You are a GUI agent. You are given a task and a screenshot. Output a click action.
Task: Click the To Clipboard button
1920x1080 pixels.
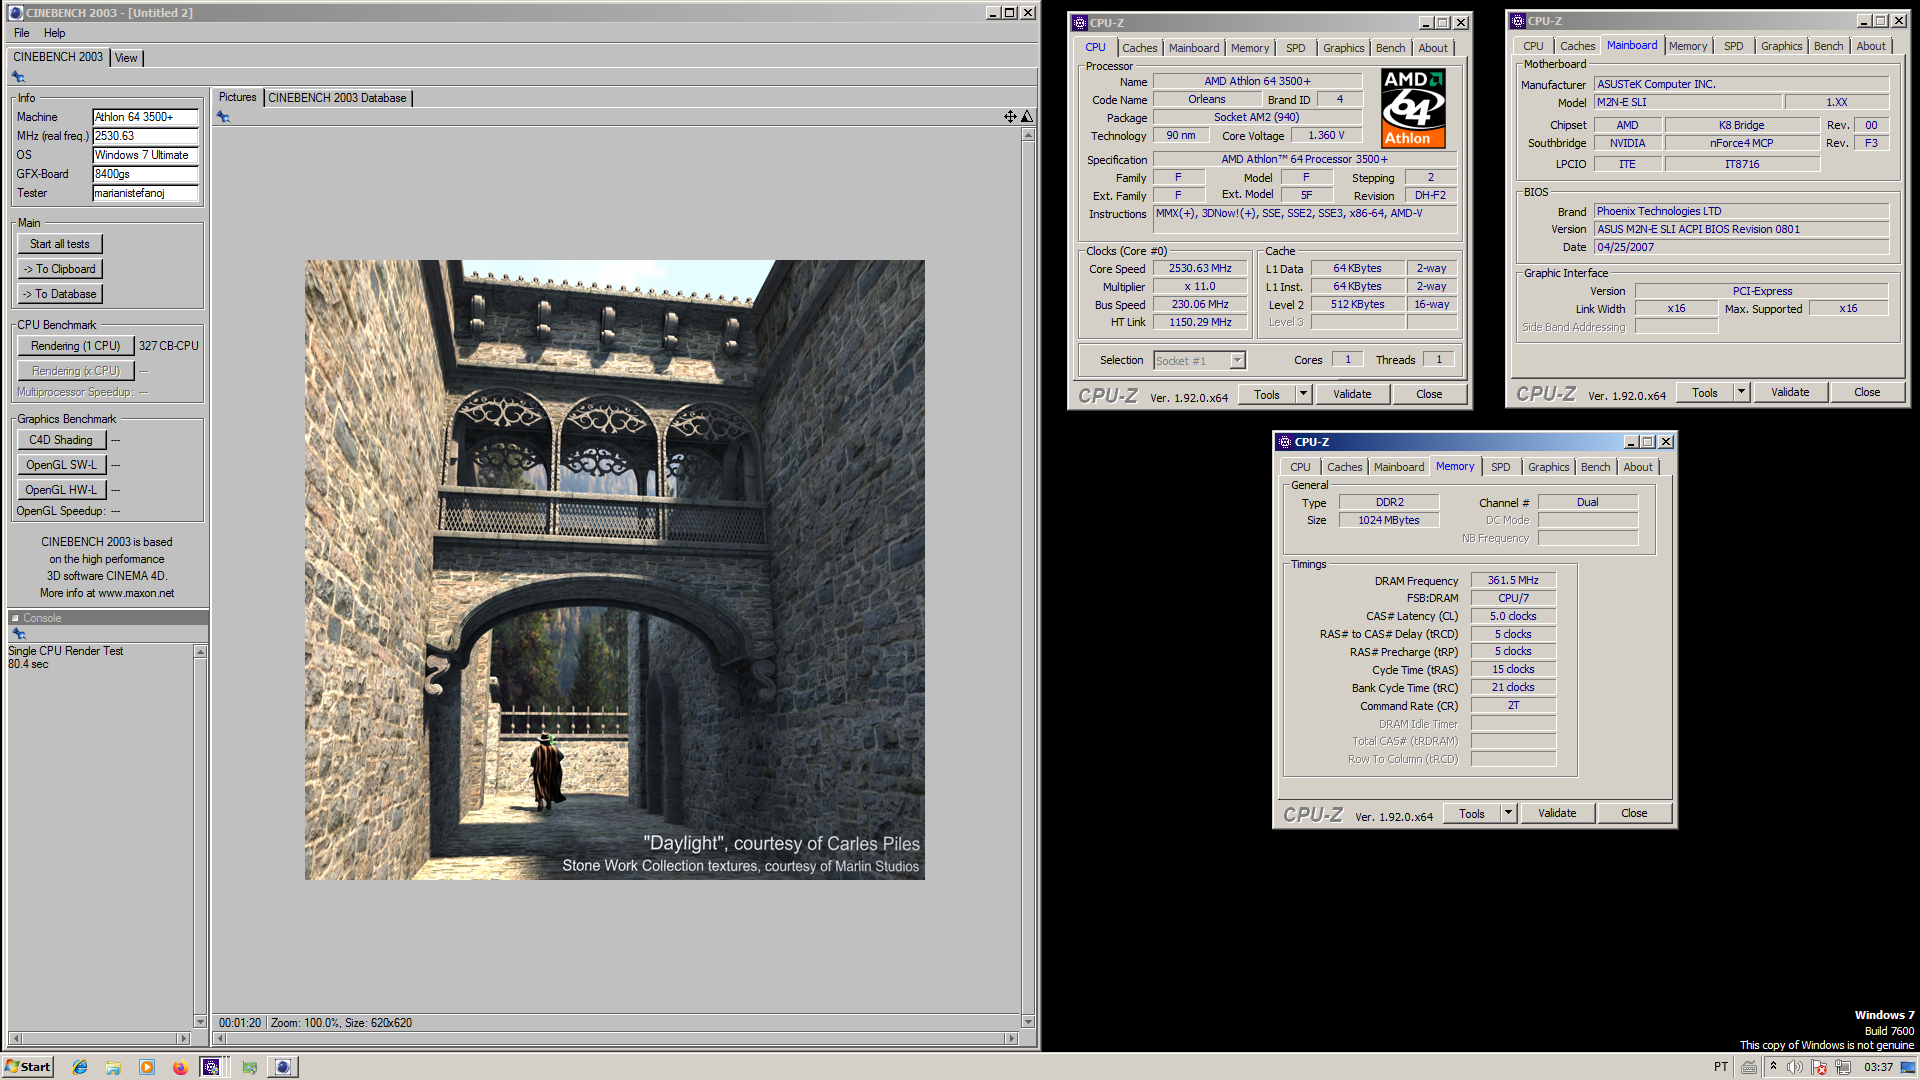tap(60, 269)
